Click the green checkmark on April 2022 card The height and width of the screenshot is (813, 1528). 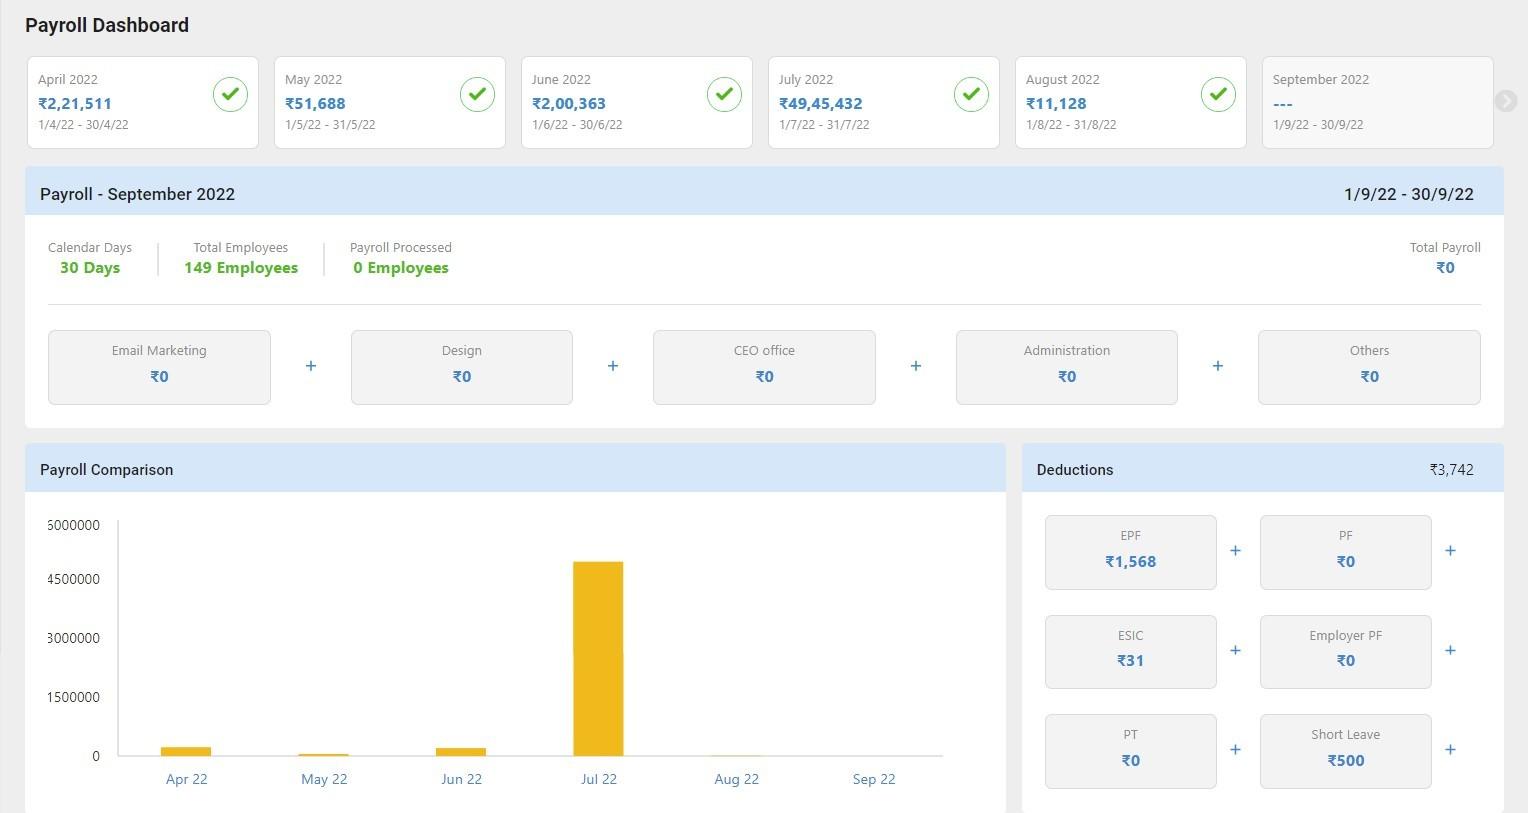(230, 94)
